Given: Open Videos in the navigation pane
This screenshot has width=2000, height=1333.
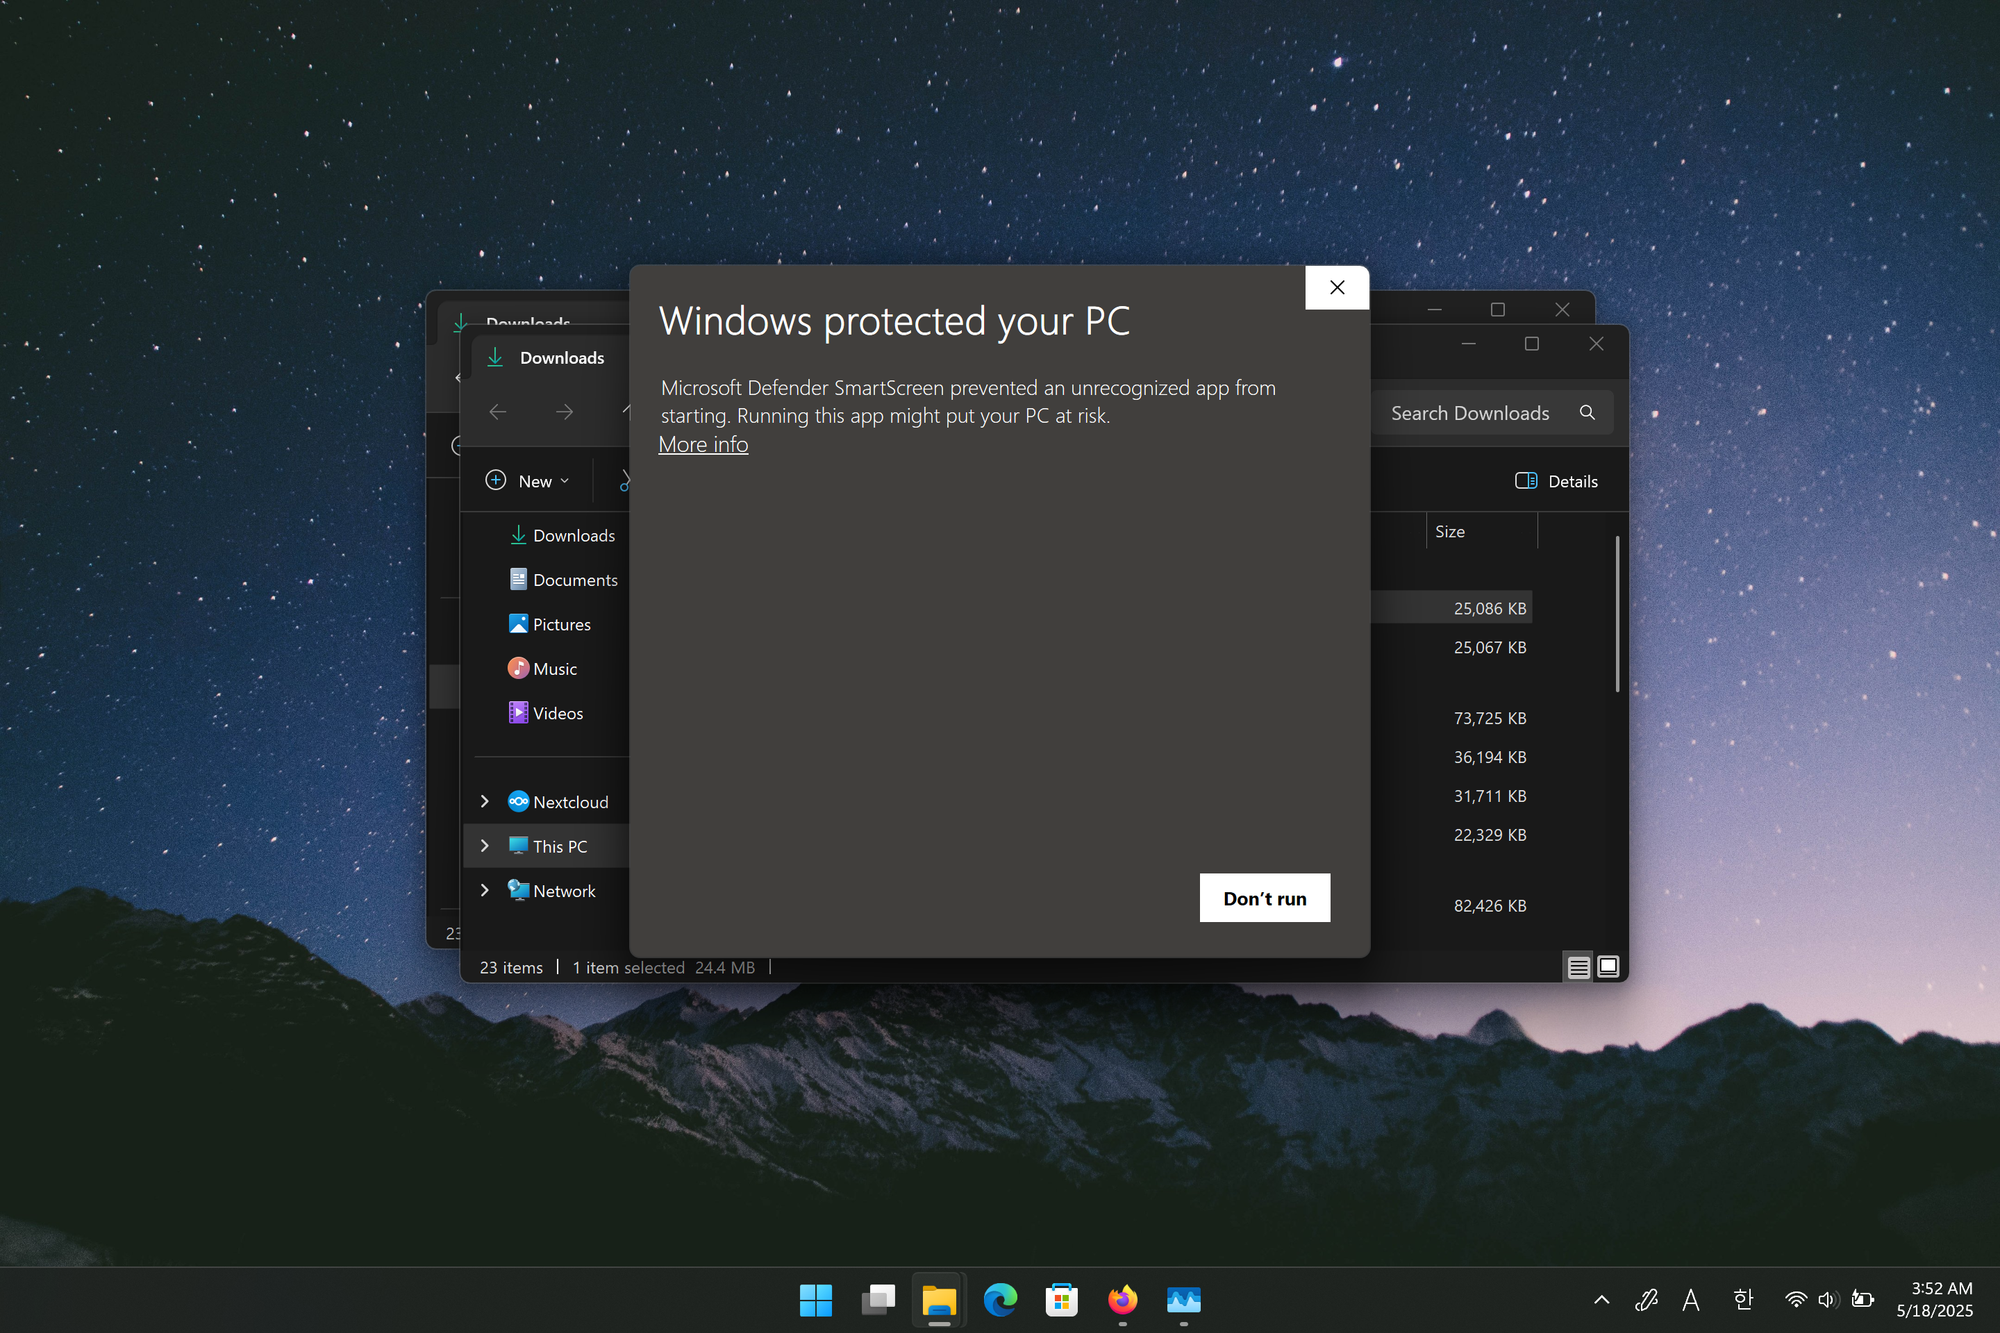Looking at the screenshot, I should coord(547,713).
